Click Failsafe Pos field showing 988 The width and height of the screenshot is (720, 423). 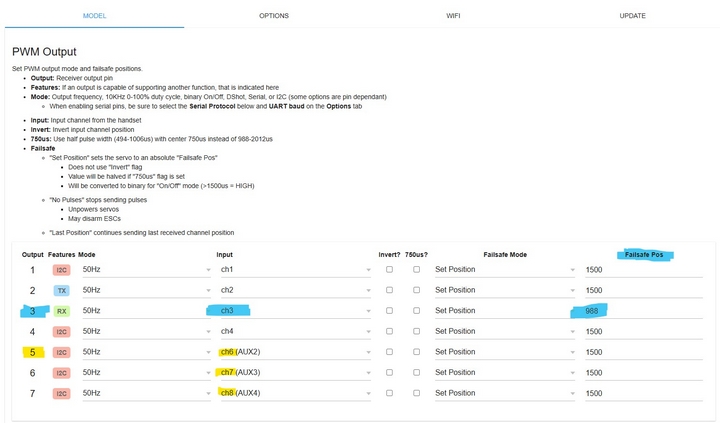pos(645,311)
